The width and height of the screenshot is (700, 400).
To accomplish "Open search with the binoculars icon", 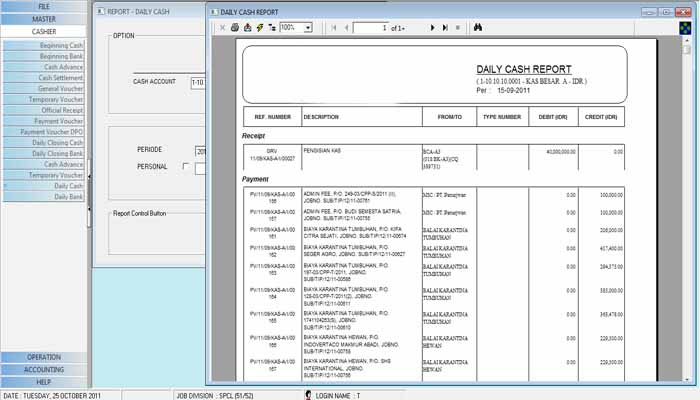I will click(478, 28).
